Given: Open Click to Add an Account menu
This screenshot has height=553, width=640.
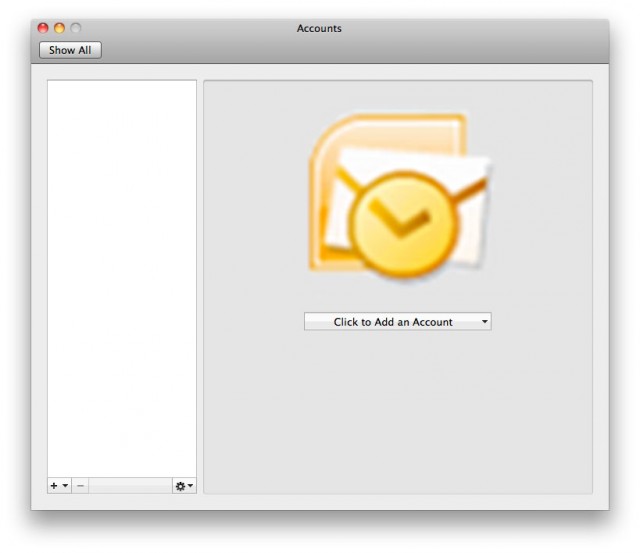Looking at the screenshot, I should click(398, 322).
